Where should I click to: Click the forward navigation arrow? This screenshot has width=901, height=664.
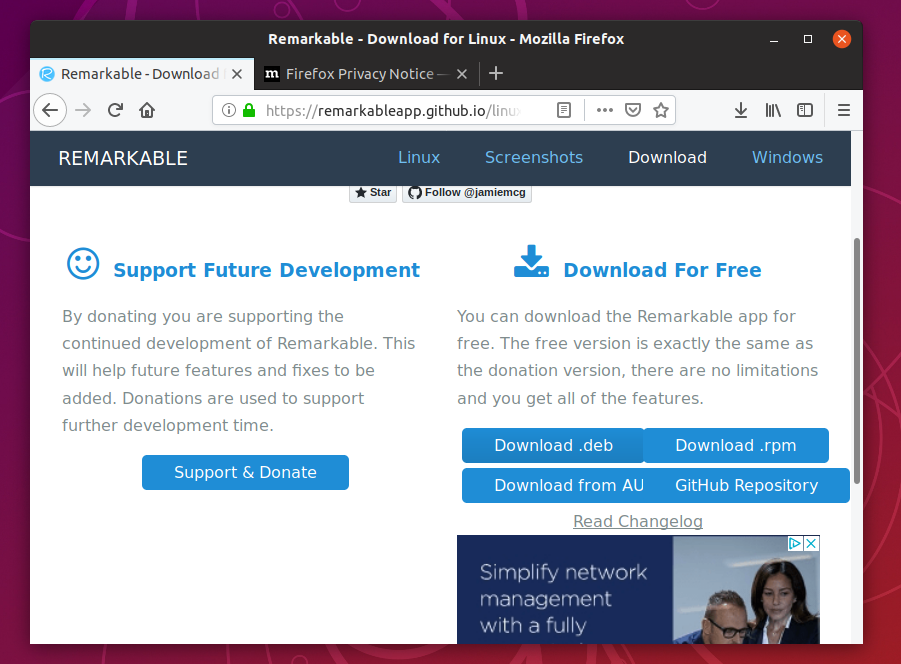click(x=83, y=110)
